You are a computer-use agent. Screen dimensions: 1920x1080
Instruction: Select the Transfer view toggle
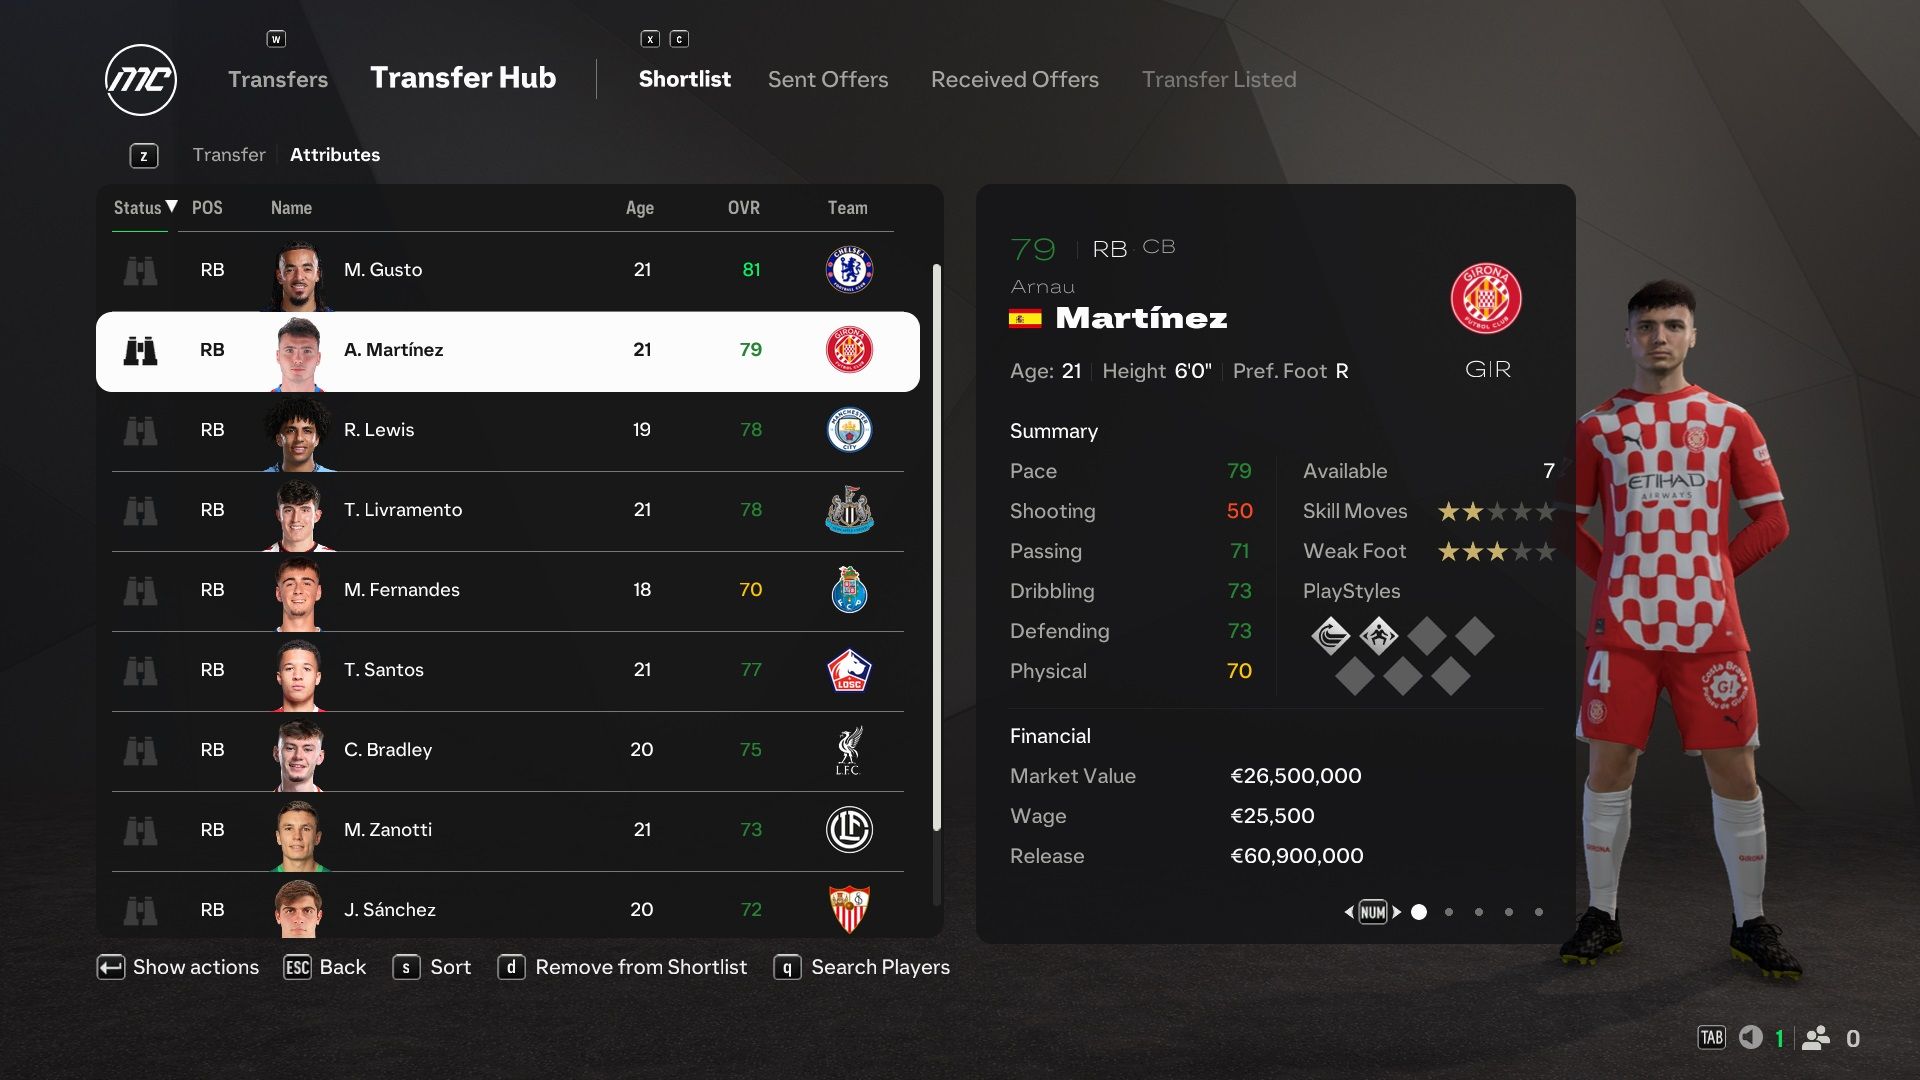pos(228,156)
